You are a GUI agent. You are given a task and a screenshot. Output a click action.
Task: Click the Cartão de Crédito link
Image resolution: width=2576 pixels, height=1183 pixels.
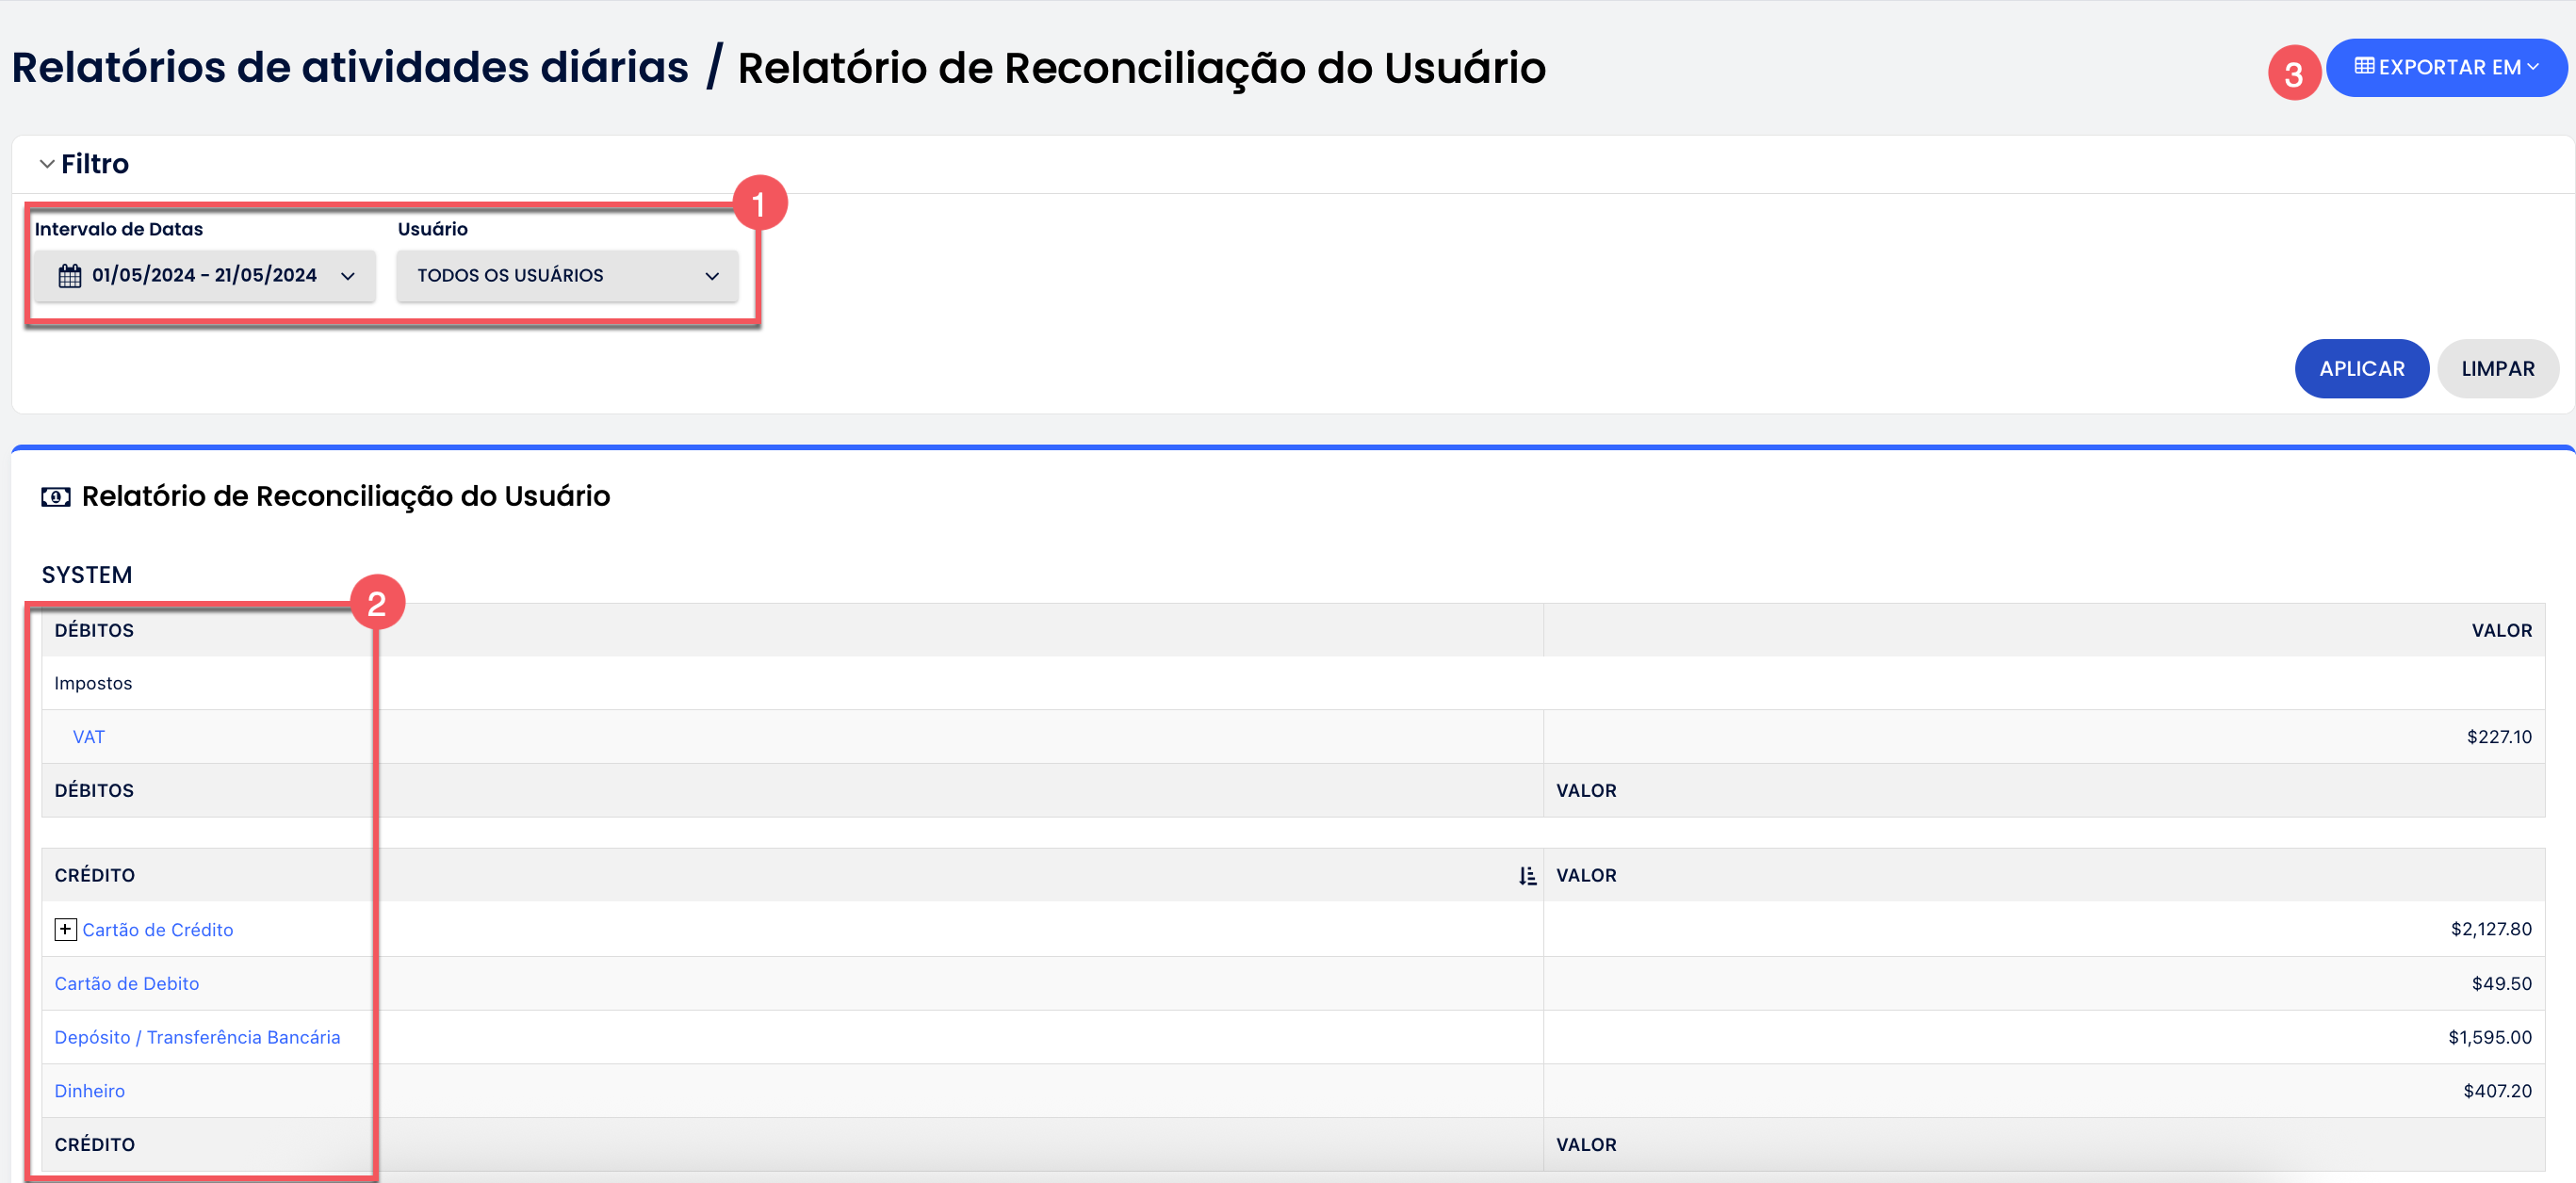tap(158, 930)
